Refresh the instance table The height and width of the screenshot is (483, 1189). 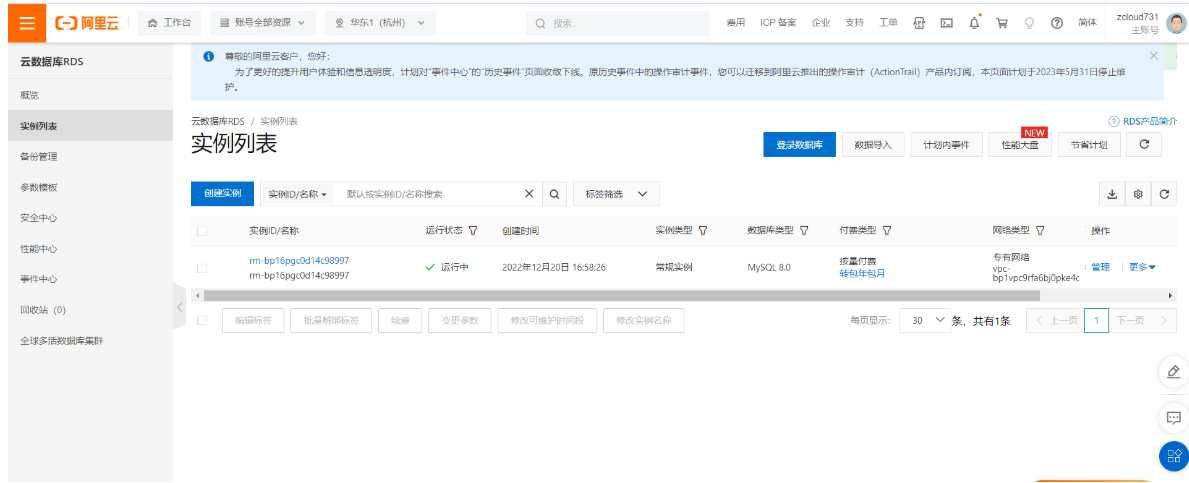pos(1164,194)
